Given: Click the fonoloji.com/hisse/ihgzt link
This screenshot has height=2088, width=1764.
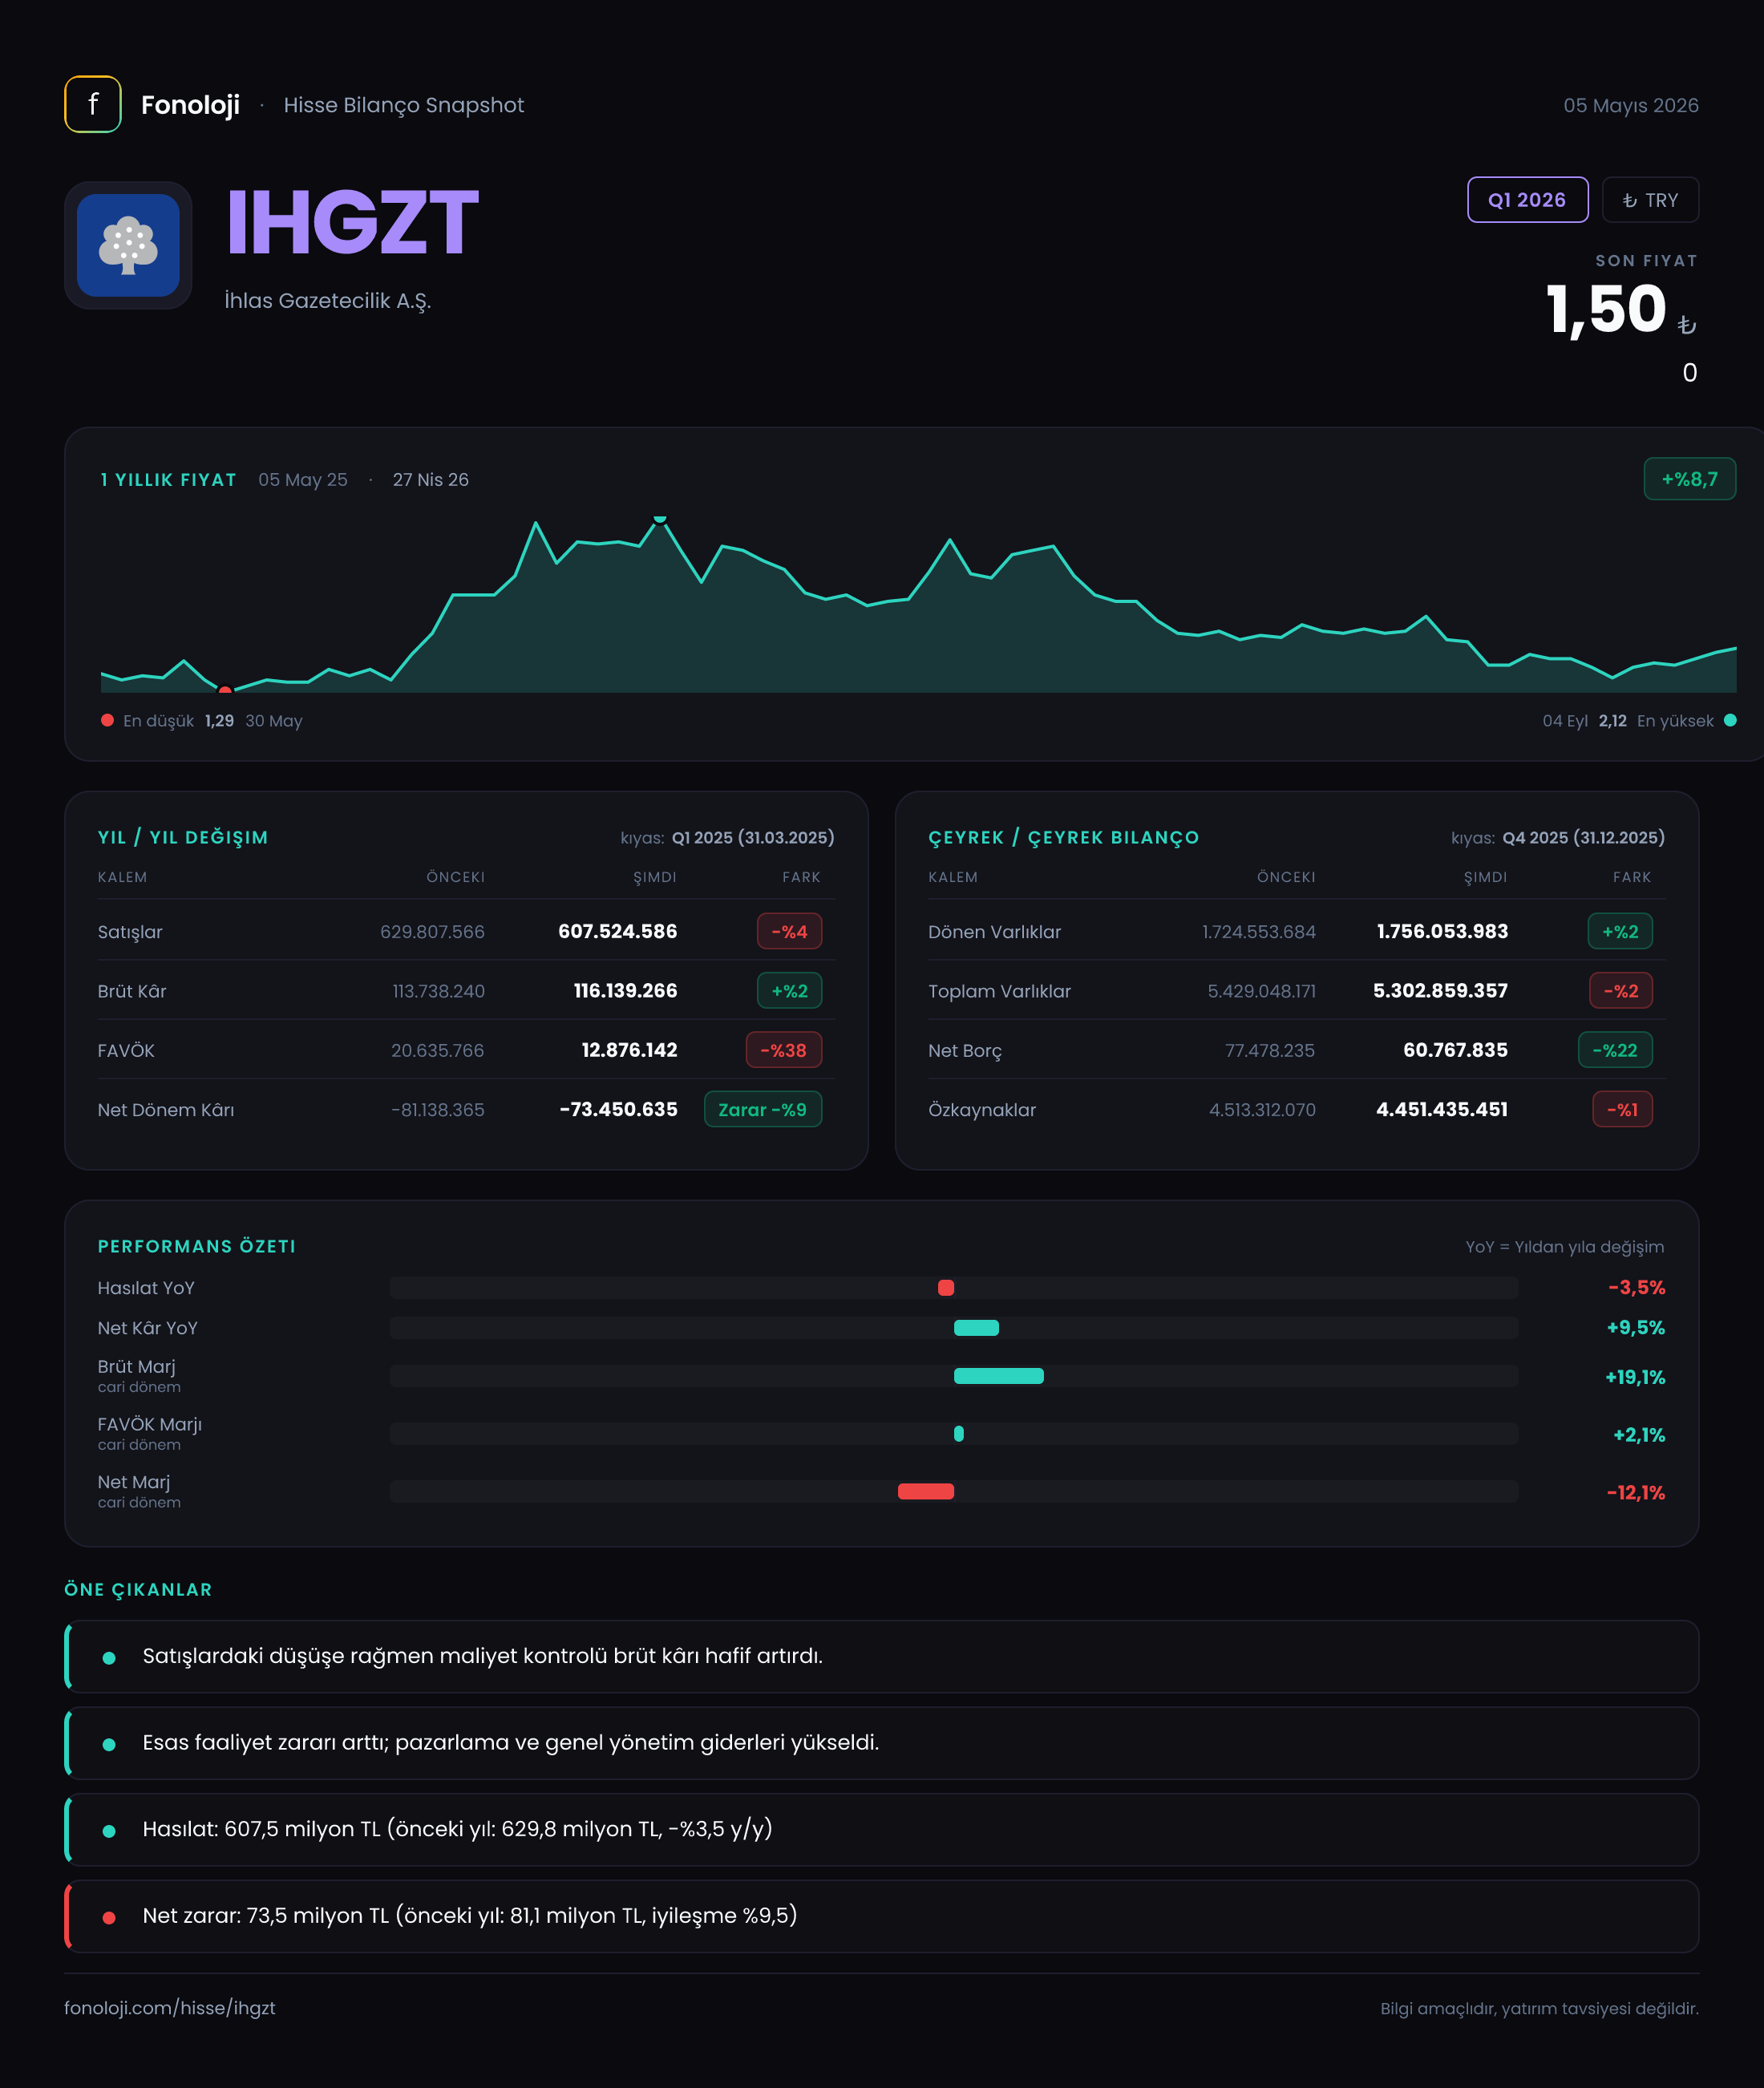Looking at the screenshot, I should click(x=170, y=2007).
